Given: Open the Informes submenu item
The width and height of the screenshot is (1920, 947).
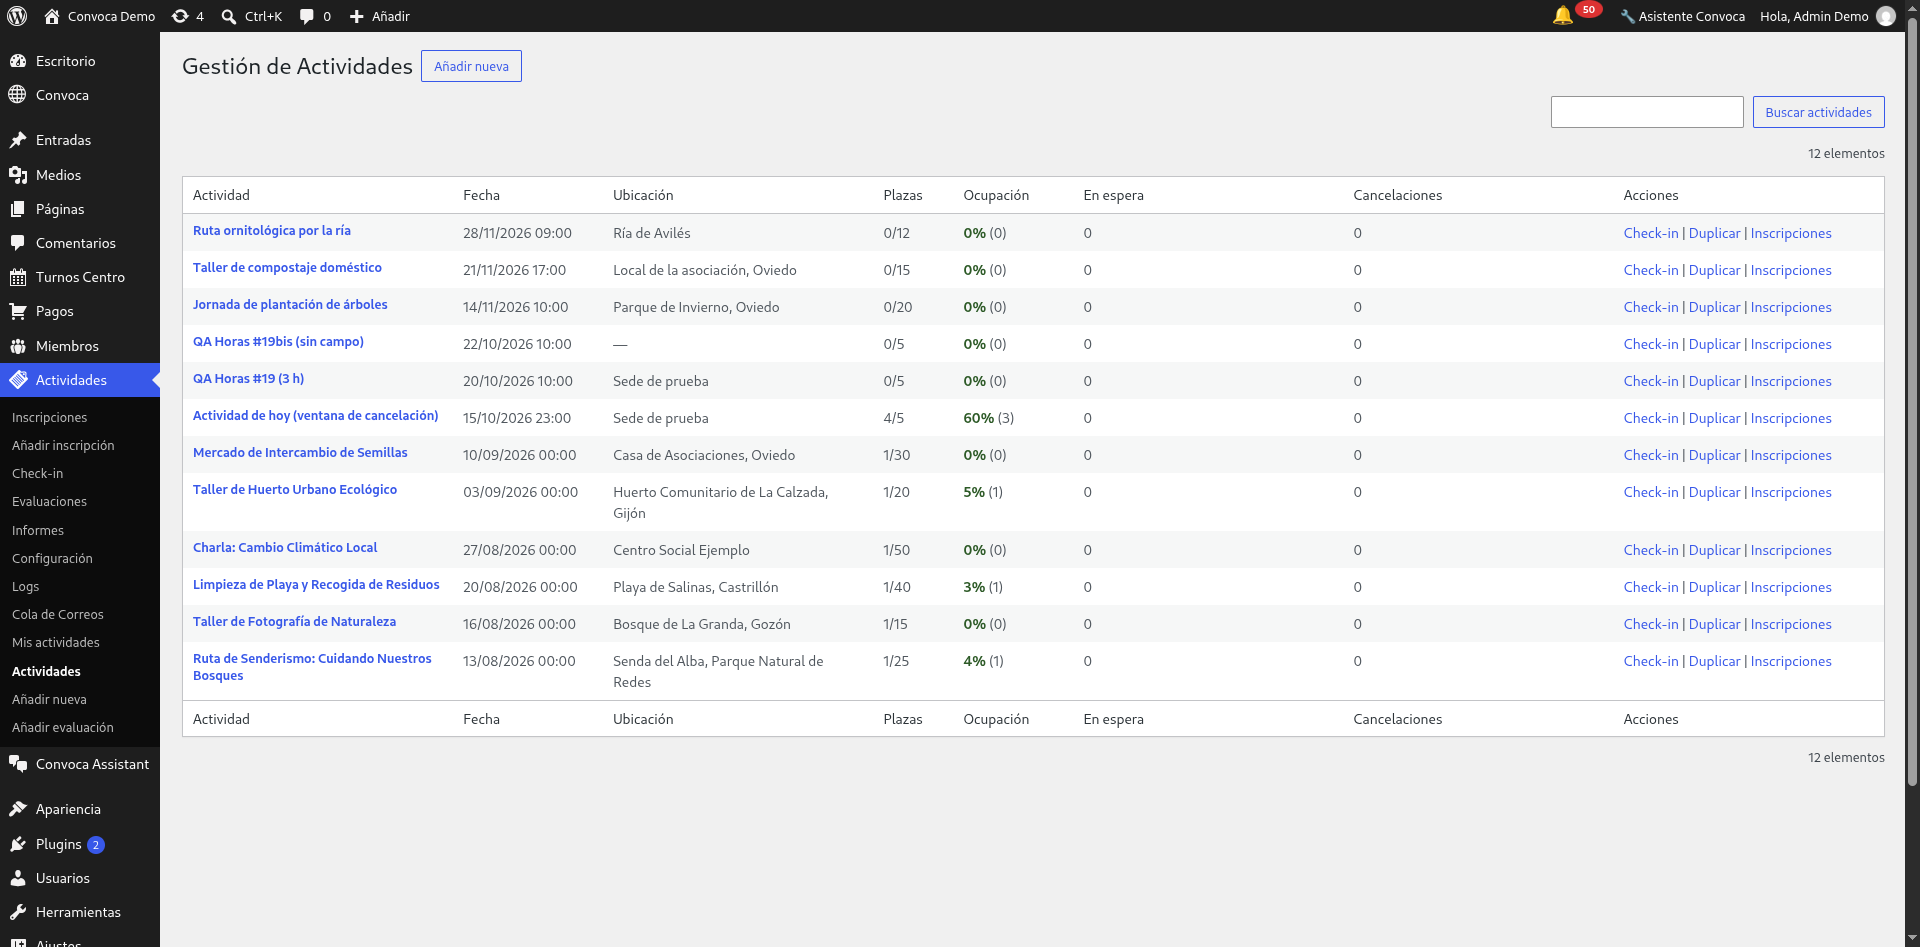Looking at the screenshot, I should tap(38, 530).
